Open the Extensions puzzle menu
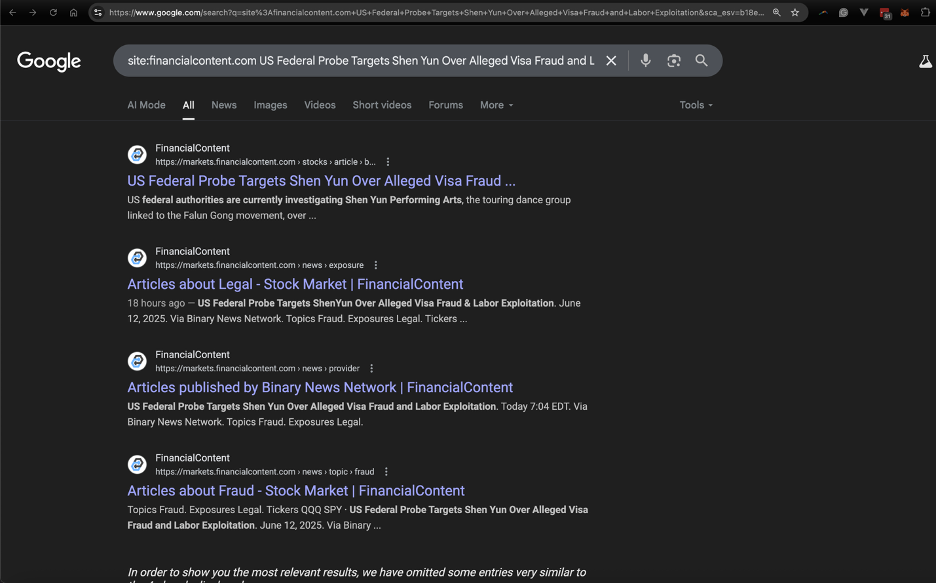936x584 pixels. coord(925,12)
